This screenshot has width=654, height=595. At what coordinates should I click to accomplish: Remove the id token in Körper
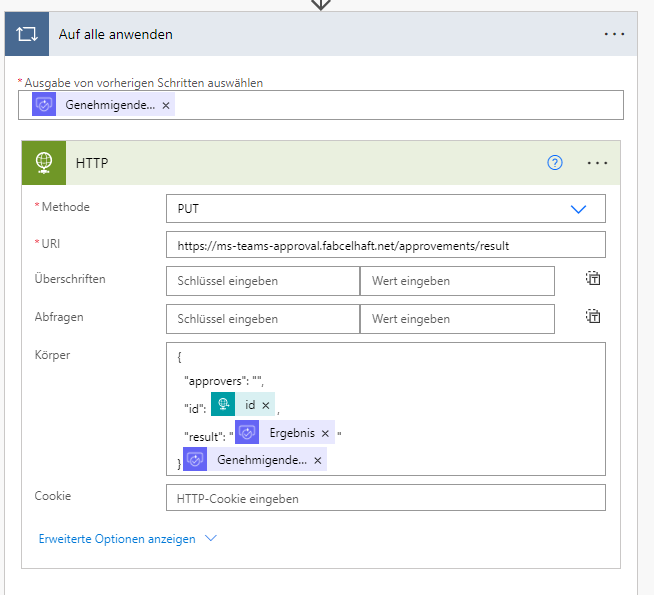[265, 405]
